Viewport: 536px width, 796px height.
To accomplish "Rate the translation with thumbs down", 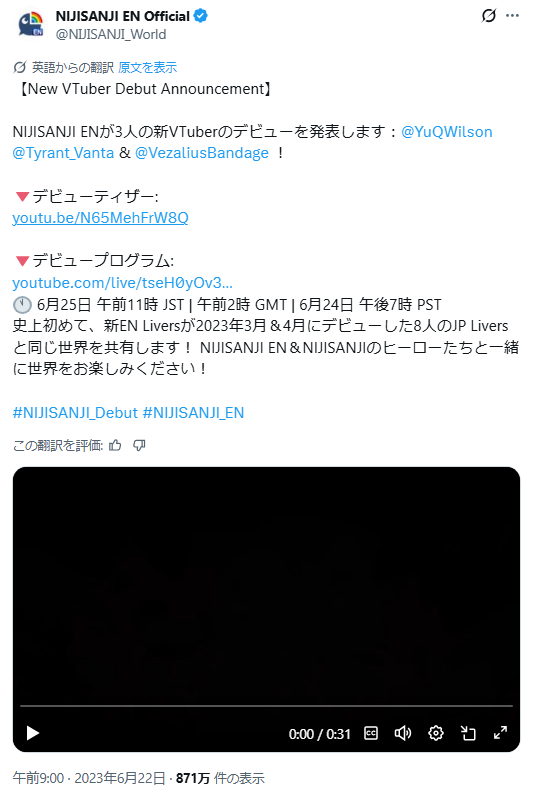I will coord(139,445).
